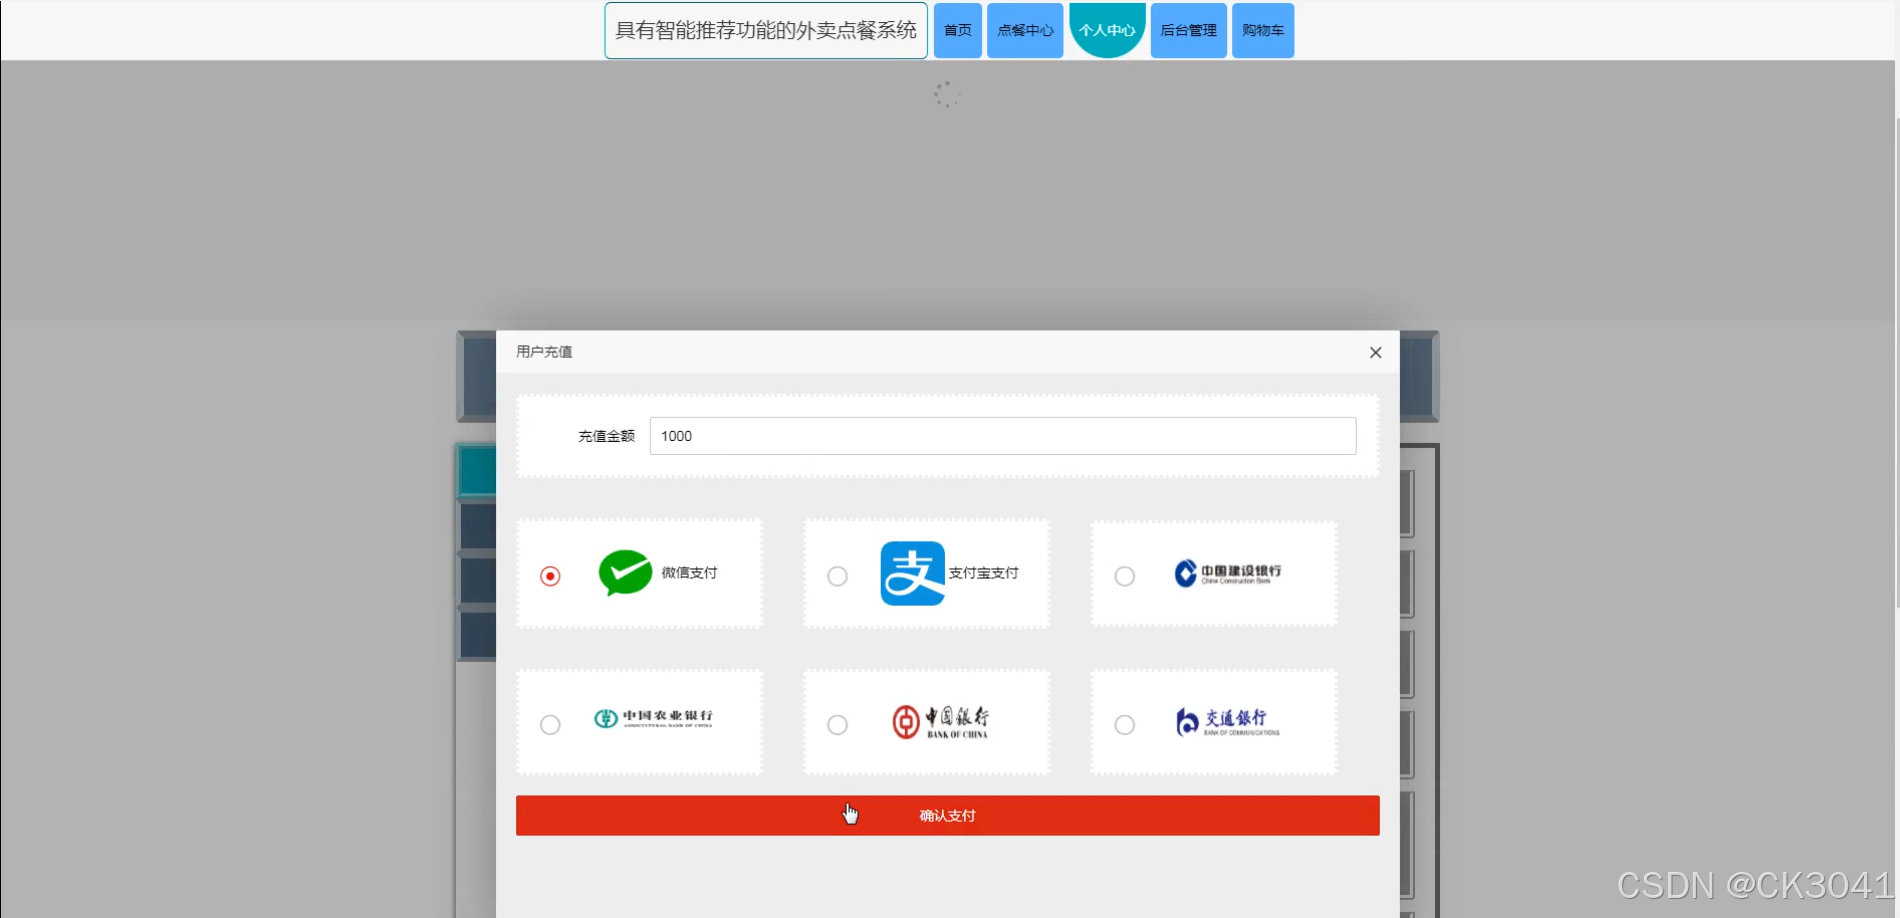This screenshot has height=918, width=1900.
Task: Click the 微信支付 label text
Action: pyautogui.click(x=689, y=573)
